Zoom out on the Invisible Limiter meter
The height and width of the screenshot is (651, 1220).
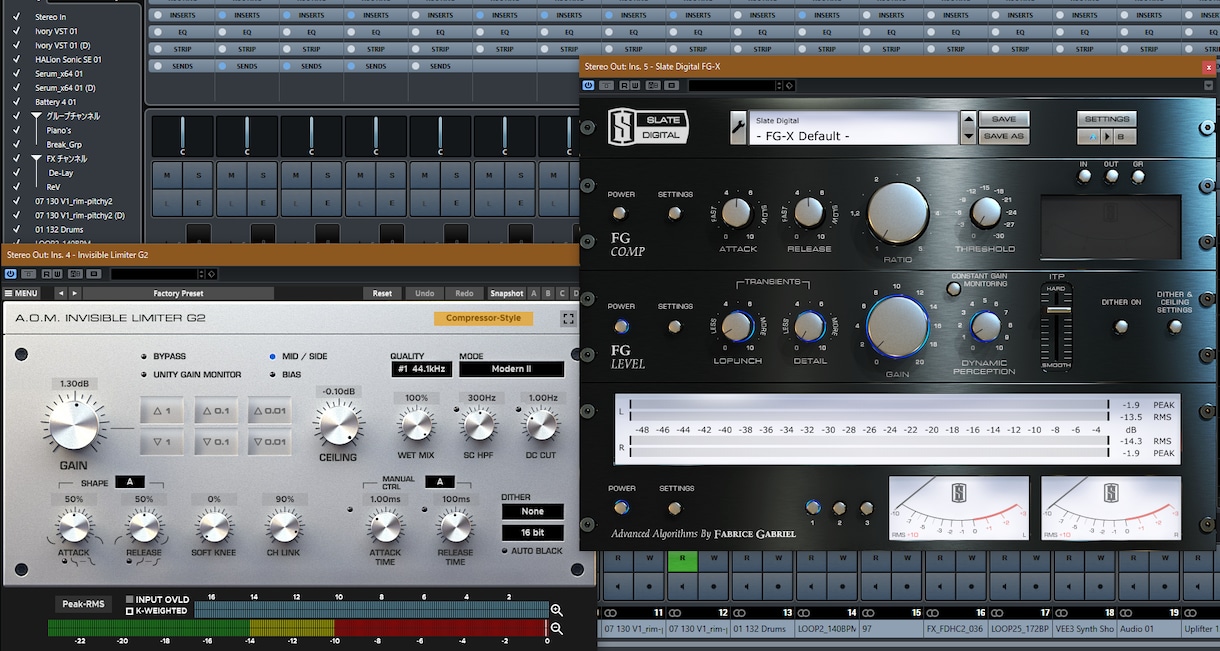[557, 629]
